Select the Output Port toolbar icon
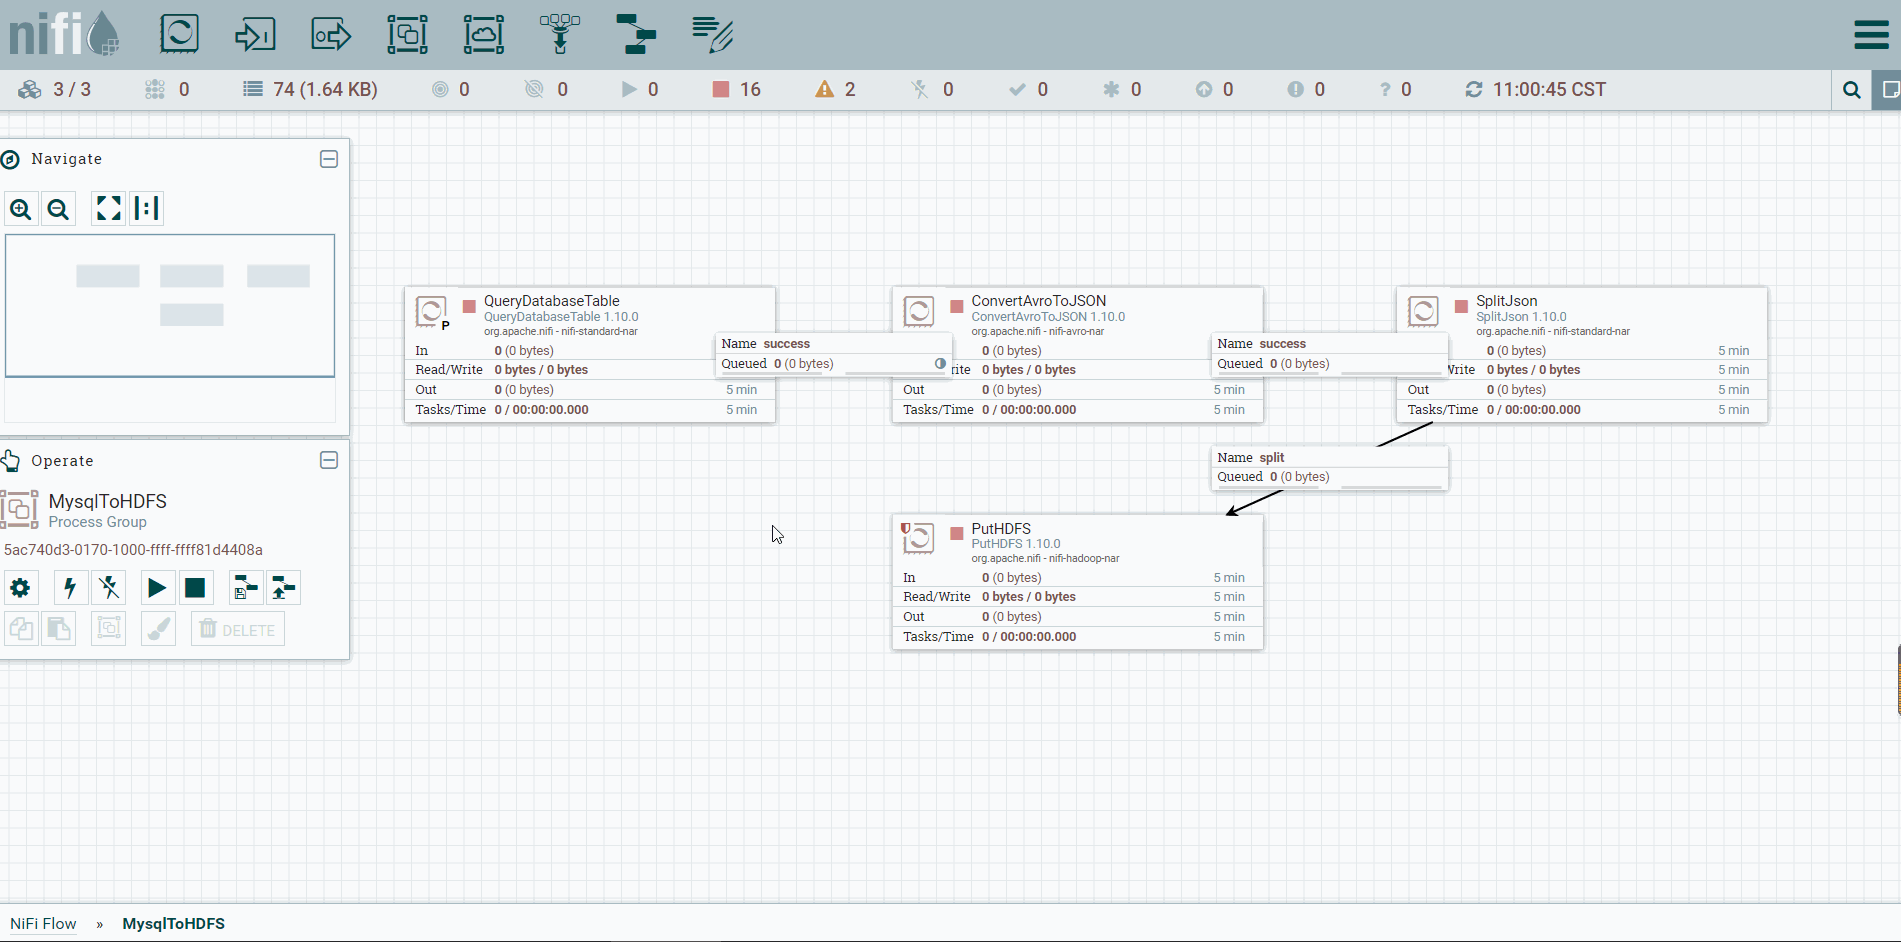 tap(331, 35)
